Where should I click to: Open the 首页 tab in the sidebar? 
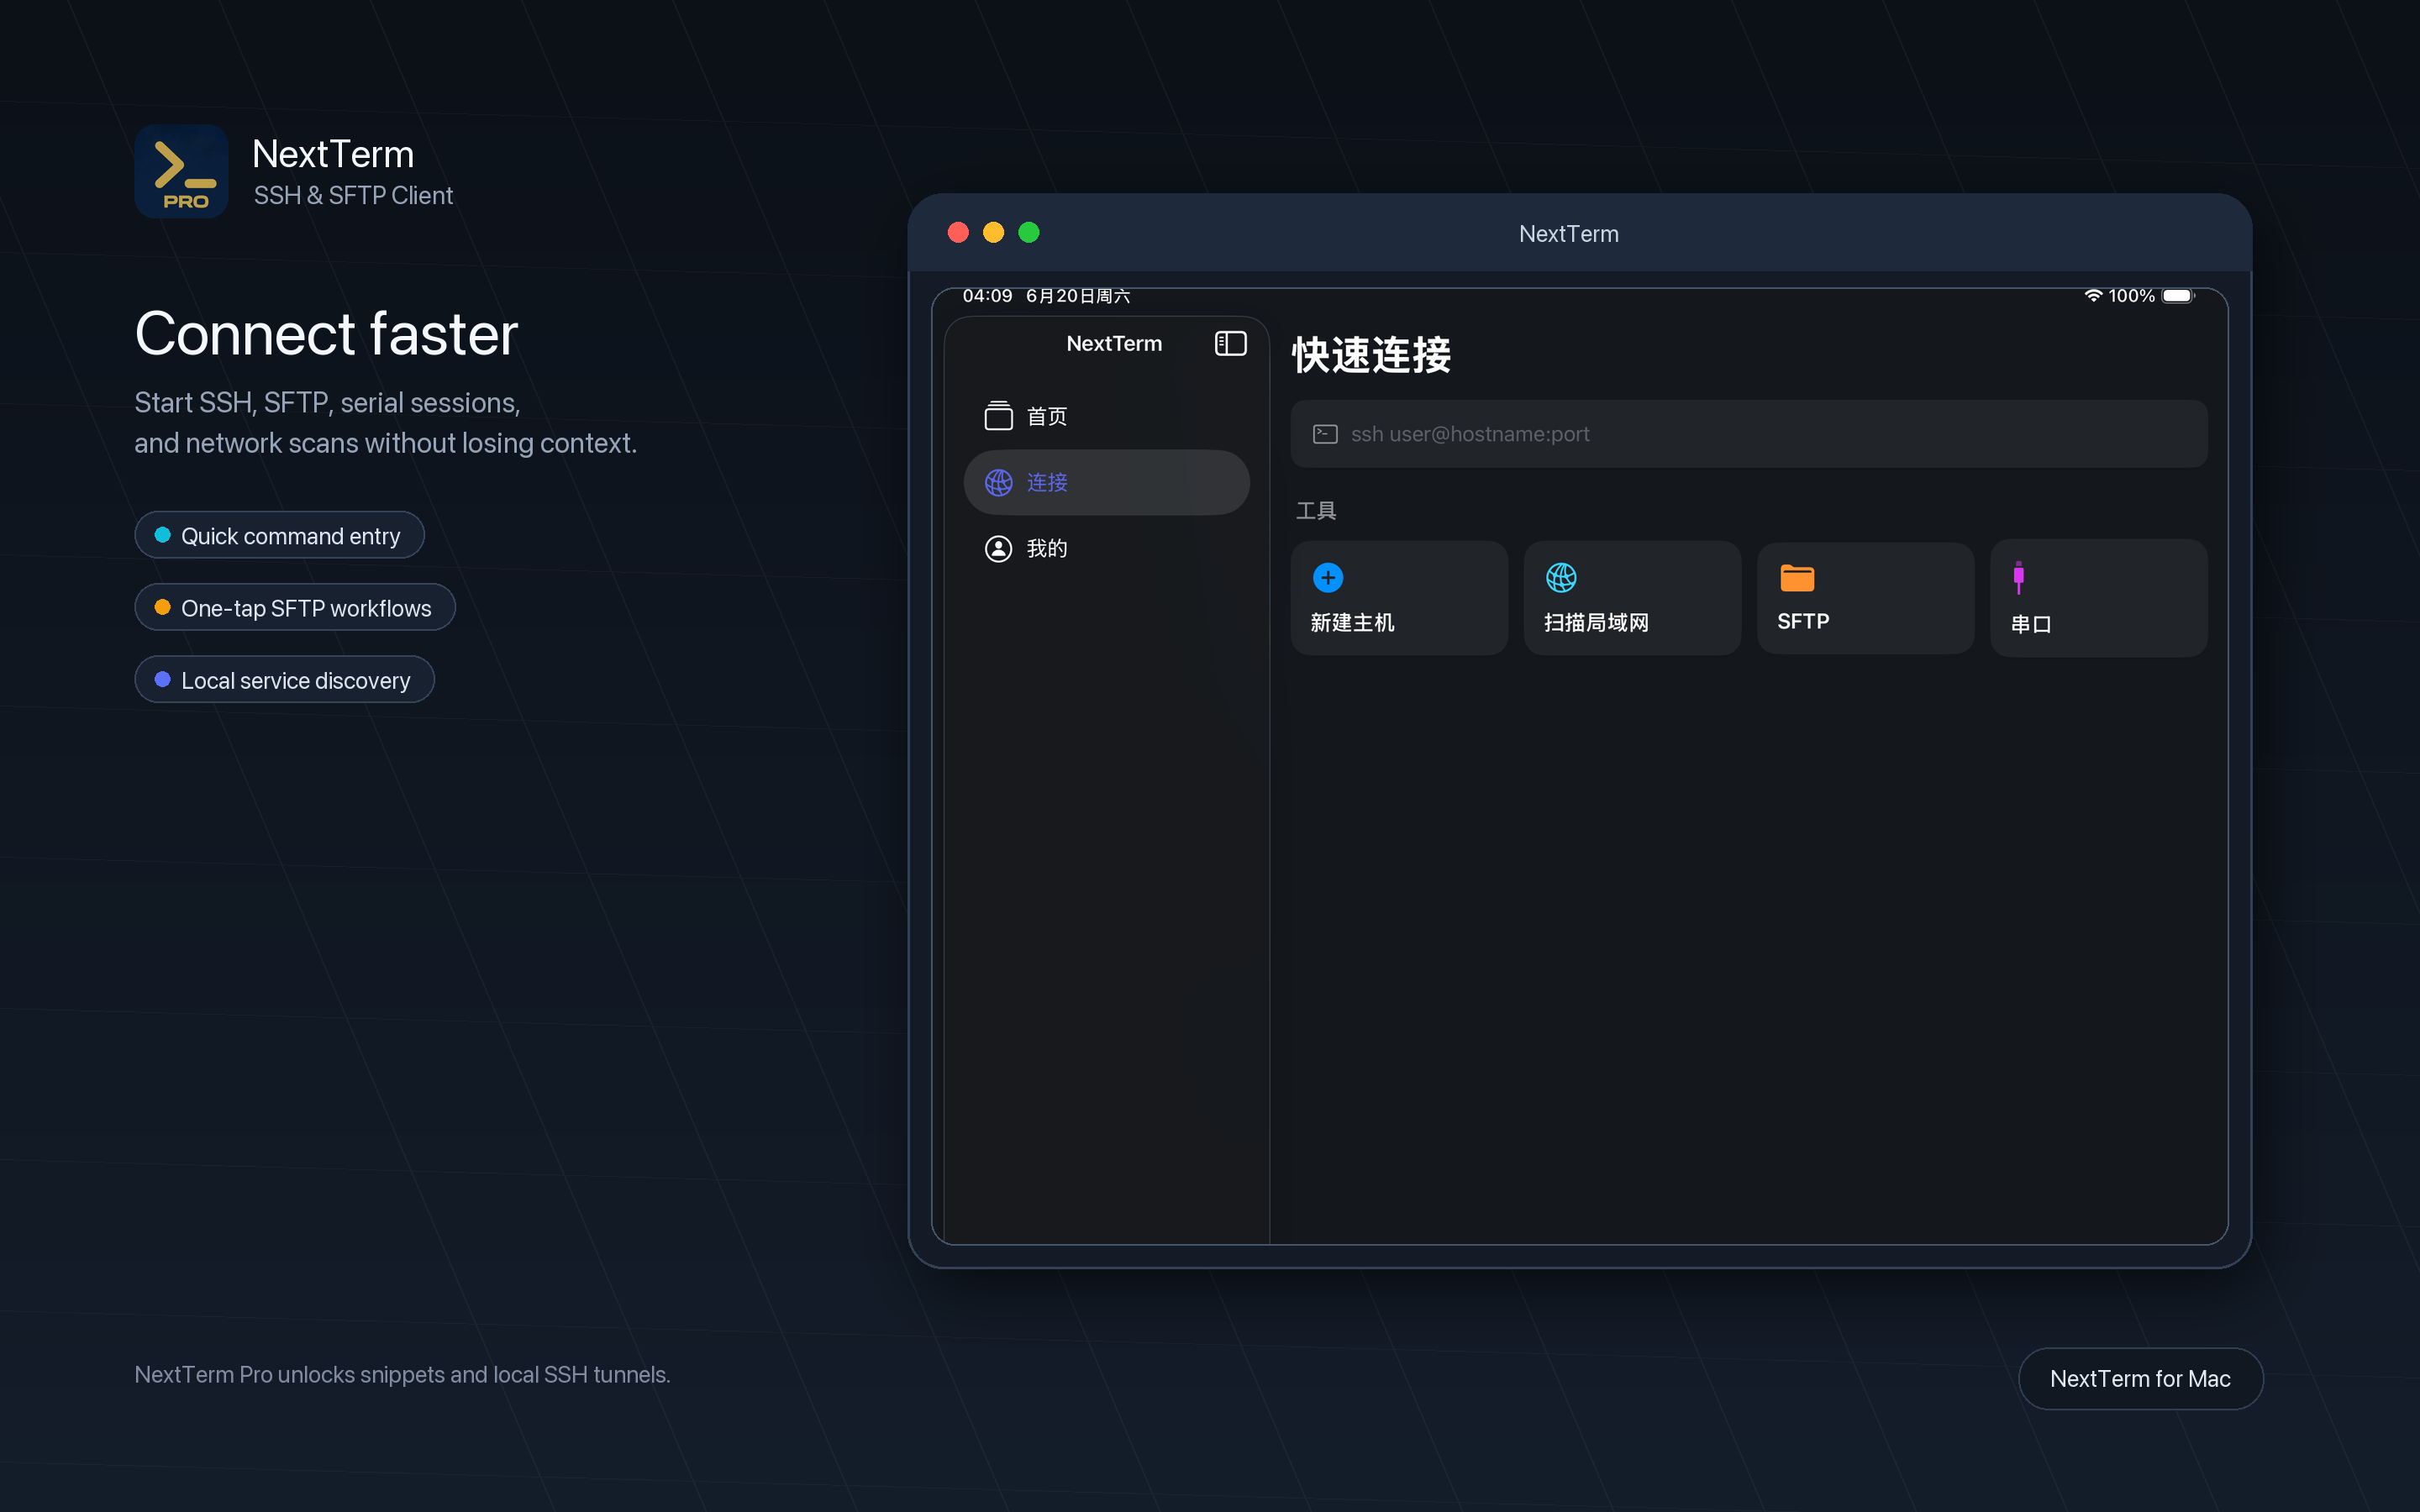[x=1106, y=416]
